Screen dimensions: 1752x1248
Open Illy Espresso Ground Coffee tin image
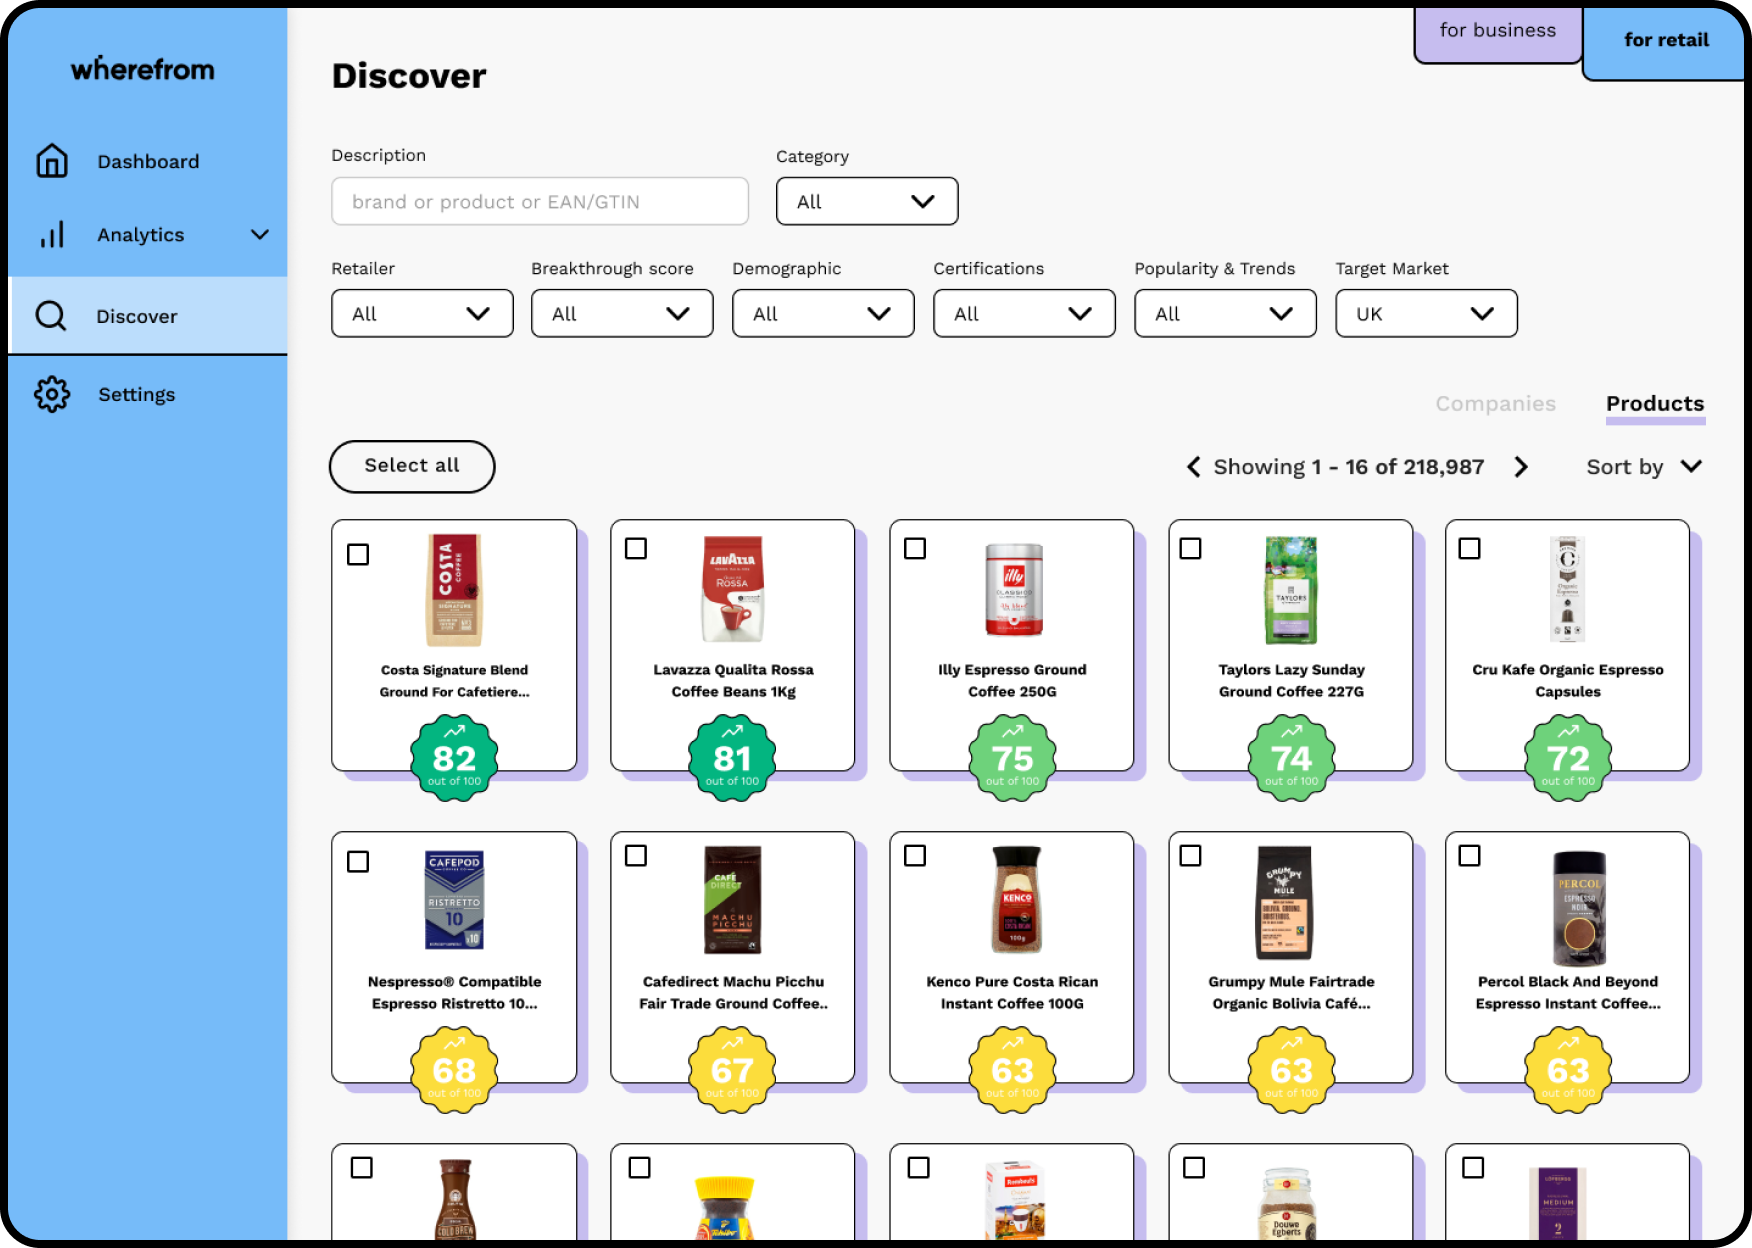(1014, 590)
